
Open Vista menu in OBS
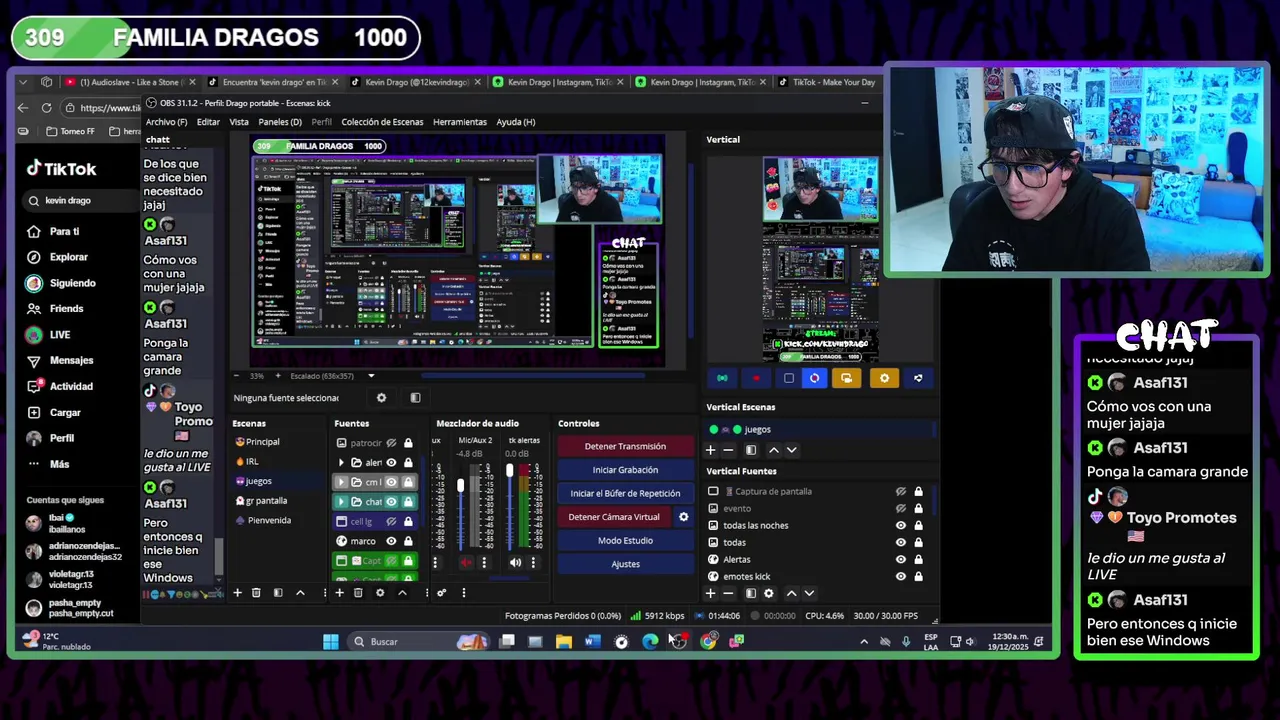point(239,122)
